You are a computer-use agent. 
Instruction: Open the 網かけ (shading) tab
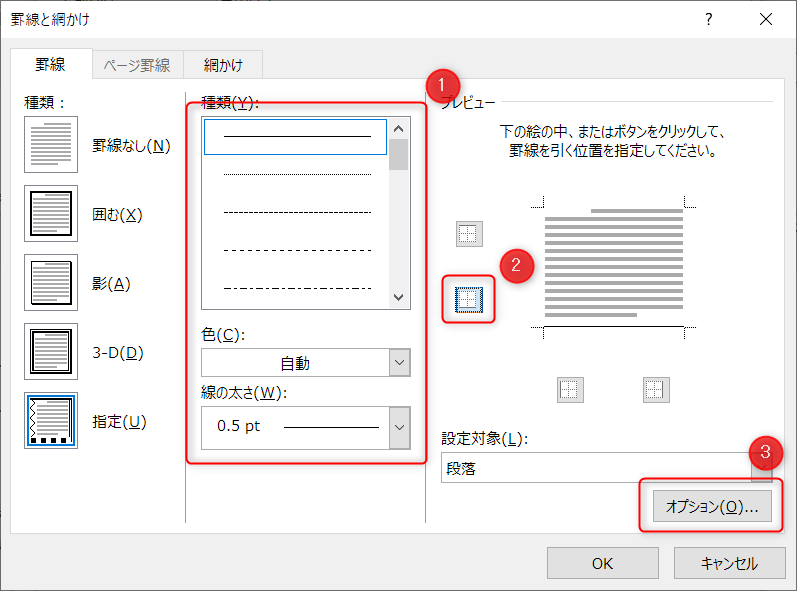[x=224, y=66]
